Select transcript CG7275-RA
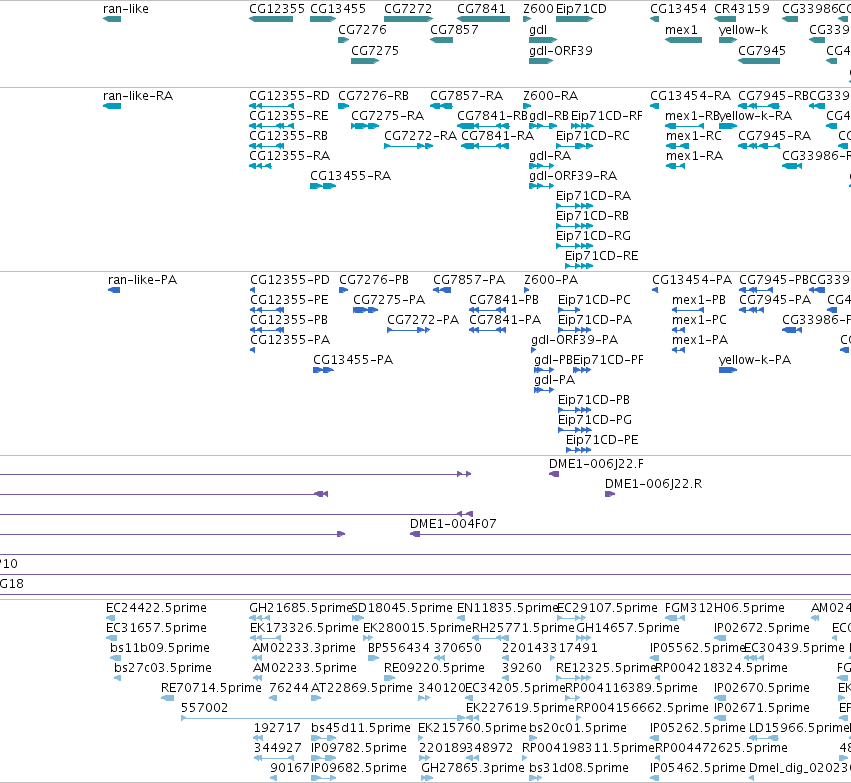This screenshot has height=783, width=851. pos(365,126)
